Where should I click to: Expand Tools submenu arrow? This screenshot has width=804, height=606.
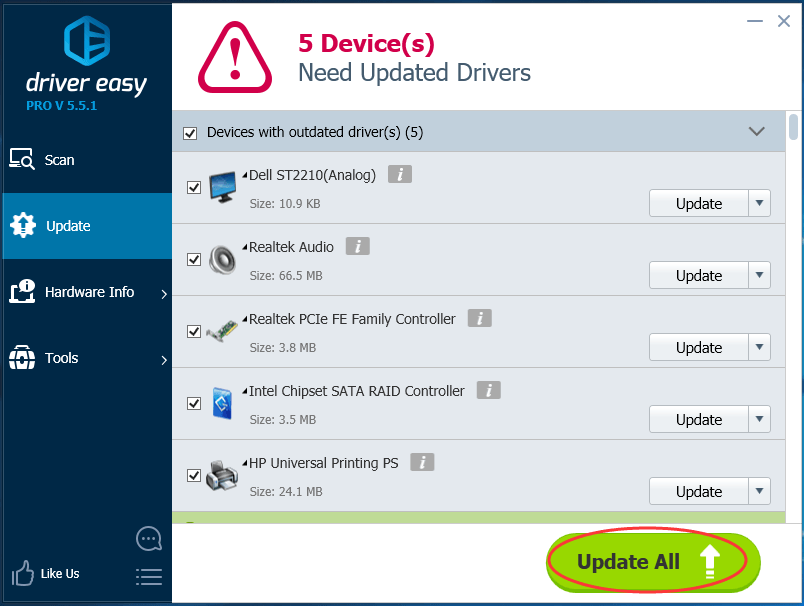click(164, 360)
